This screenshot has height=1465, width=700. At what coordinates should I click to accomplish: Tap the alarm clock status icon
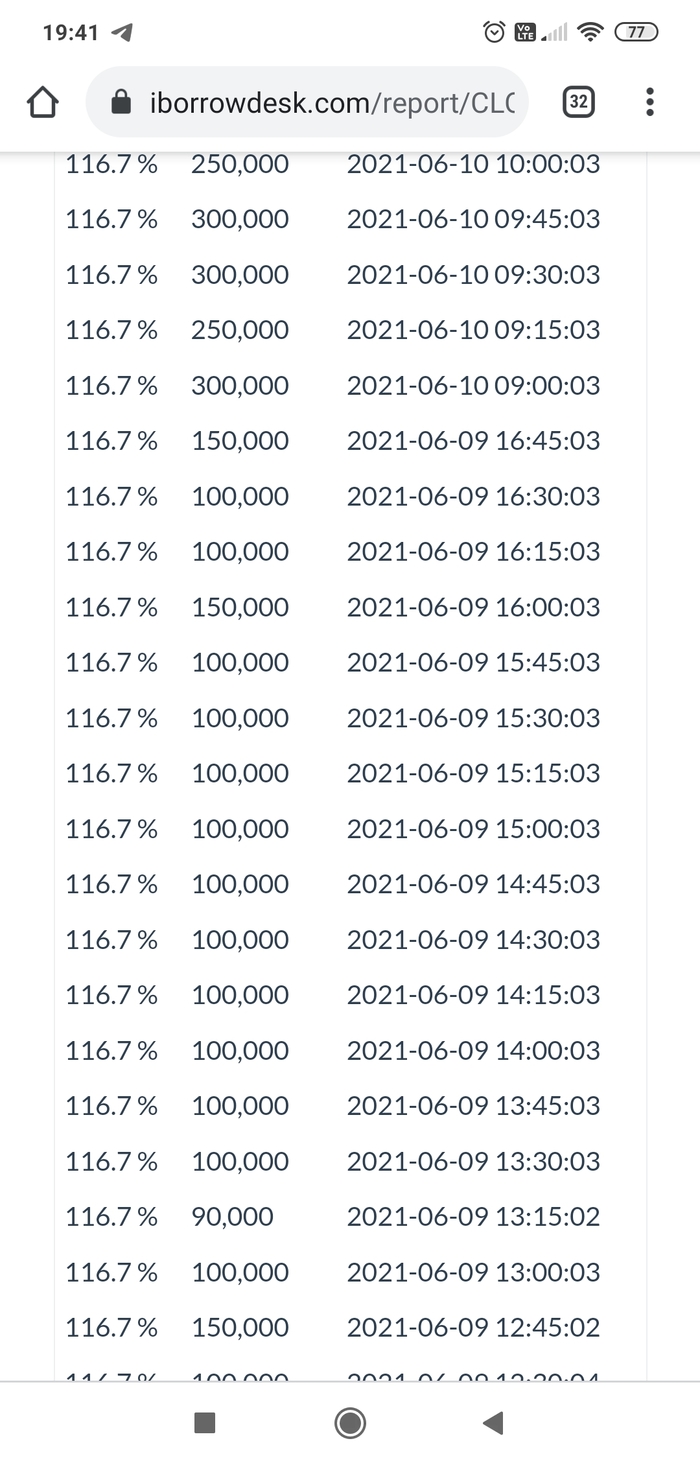494,32
